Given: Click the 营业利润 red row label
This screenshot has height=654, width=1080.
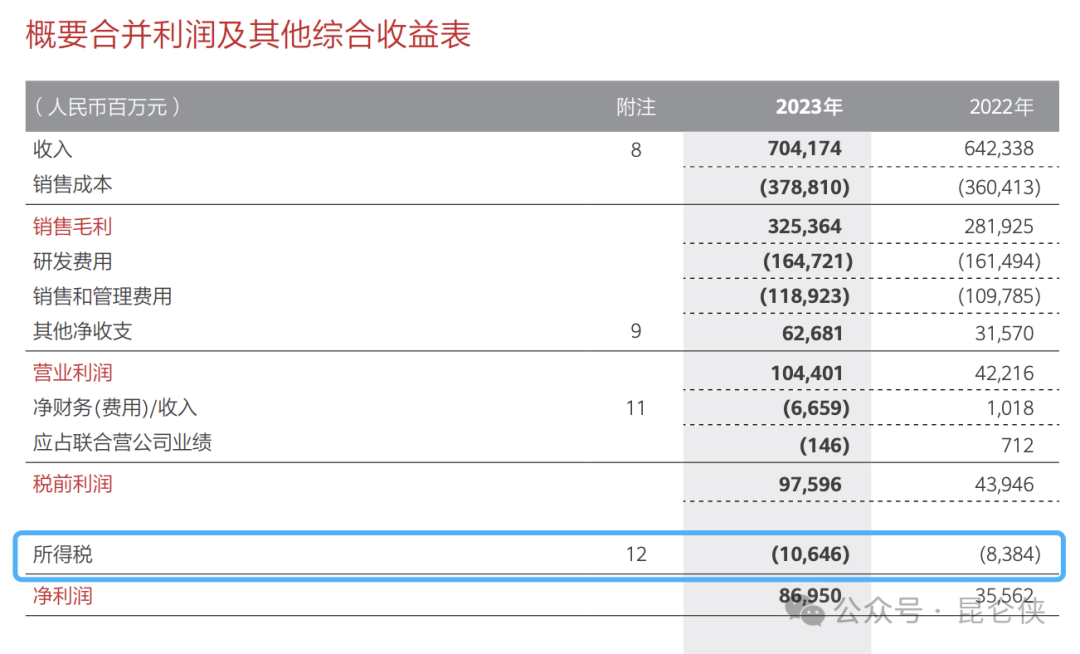Looking at the screenshot, I should point(72,372).
